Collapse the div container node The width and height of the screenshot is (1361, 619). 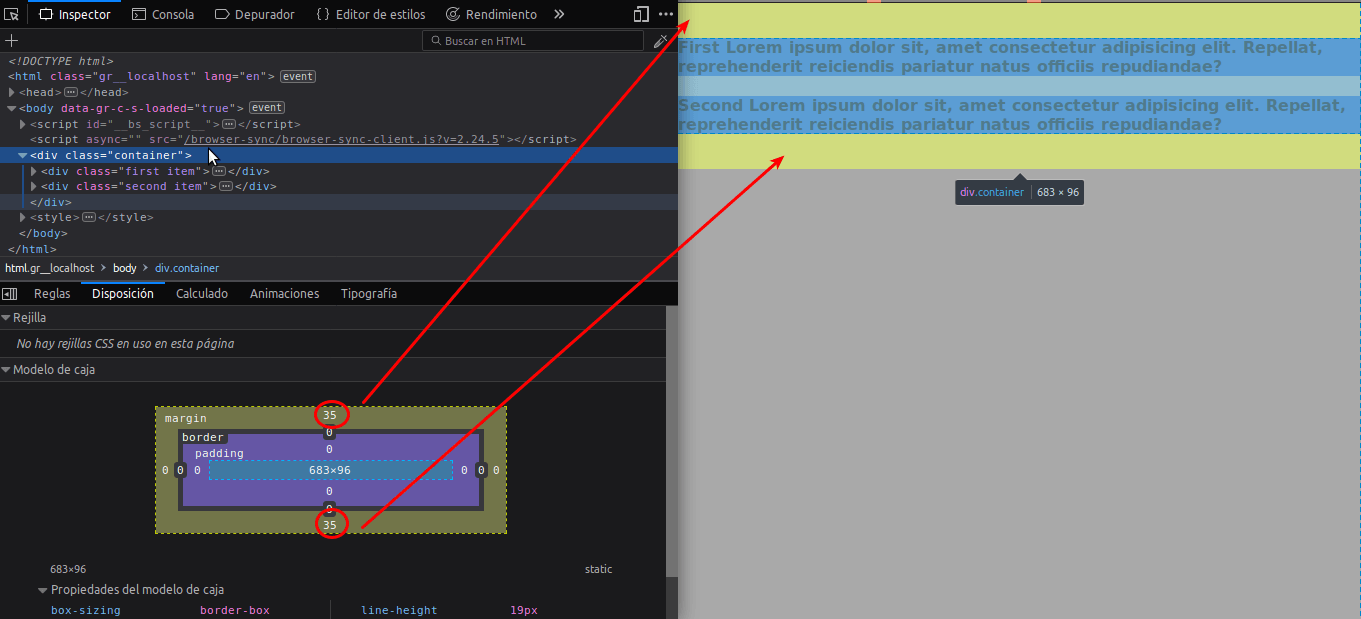(x=23, y=155)
